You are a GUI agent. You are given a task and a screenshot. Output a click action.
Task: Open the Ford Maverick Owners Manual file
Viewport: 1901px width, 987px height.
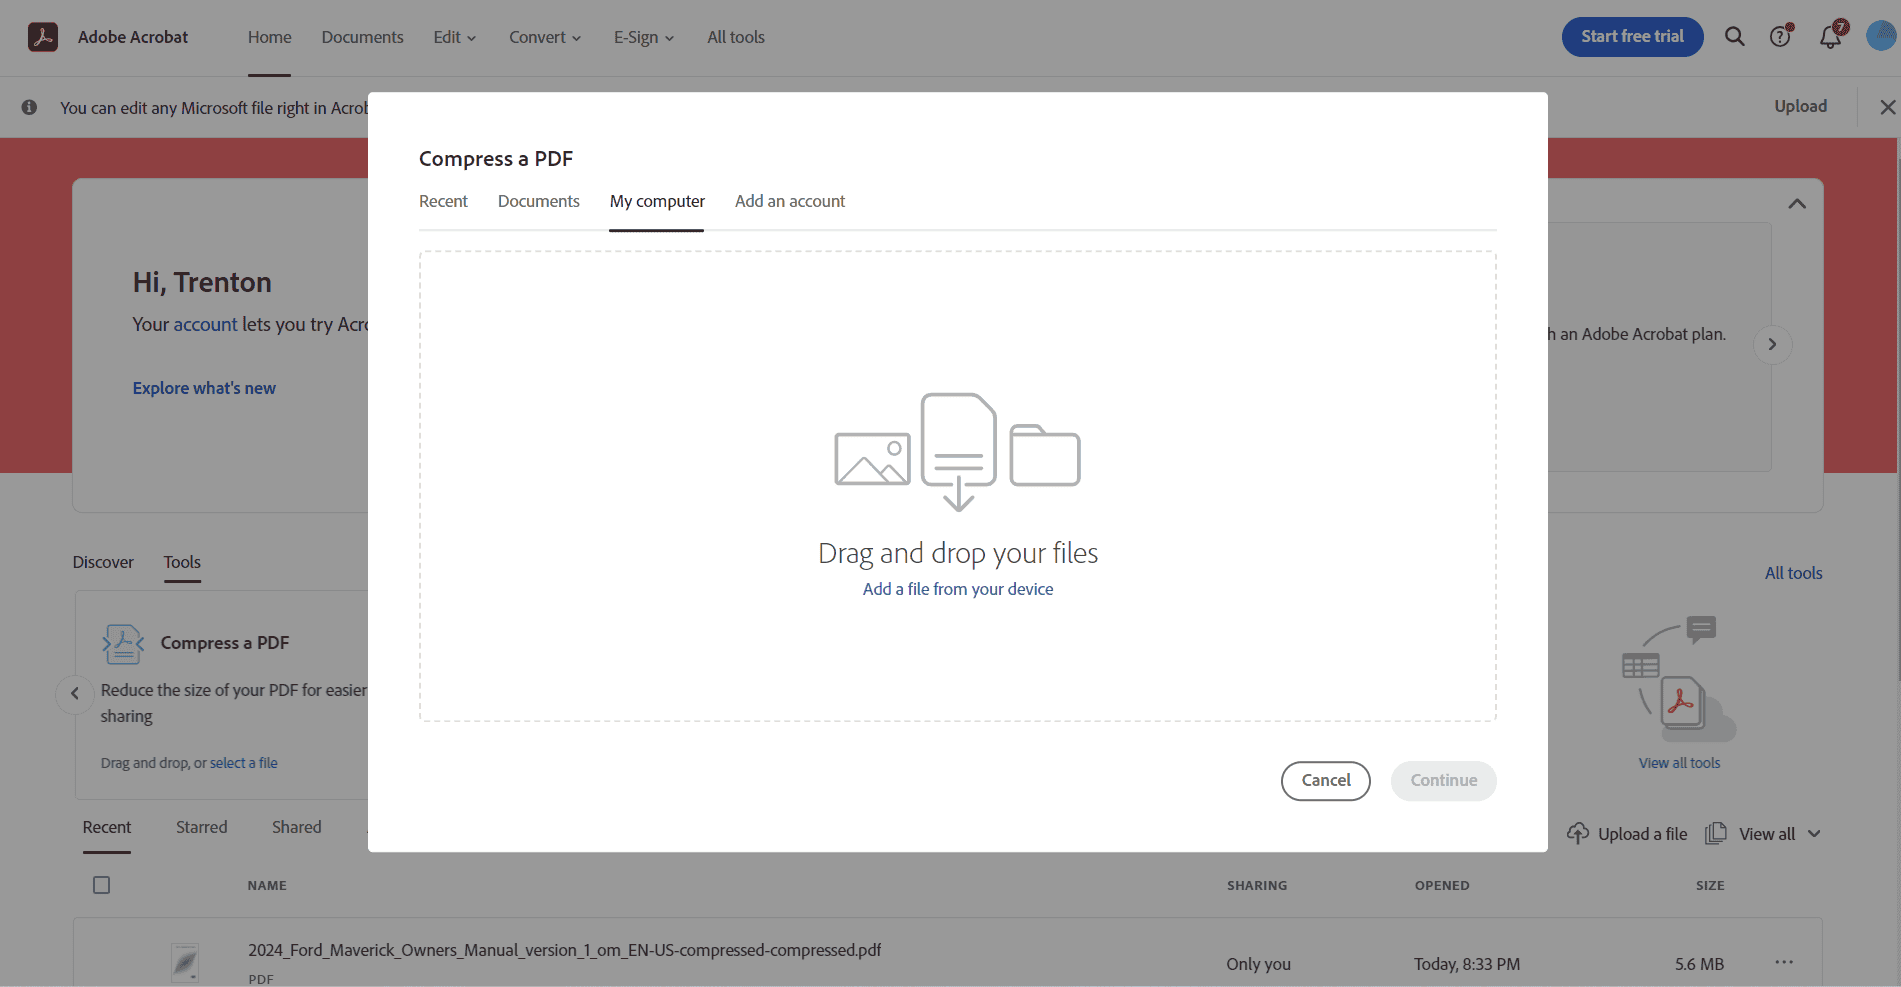tap(565, 950)
